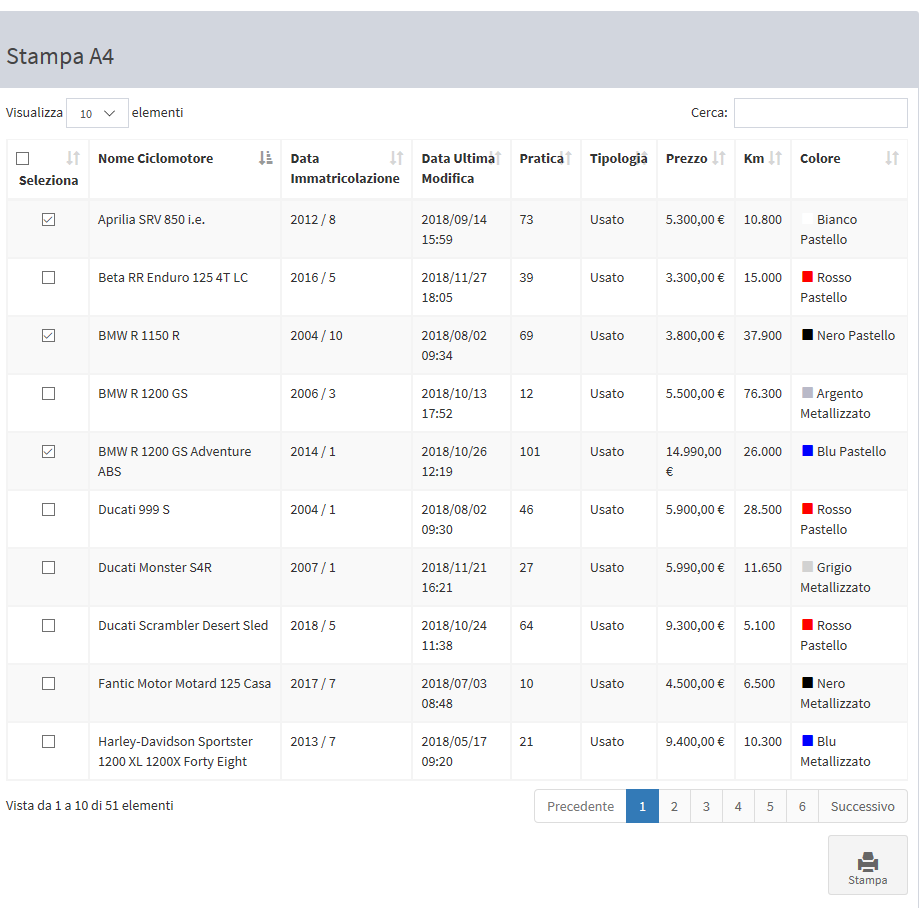Sort by Data Ultima Modifica icon
Viewport: 919px width, 908px height.
tap(497, 158)
